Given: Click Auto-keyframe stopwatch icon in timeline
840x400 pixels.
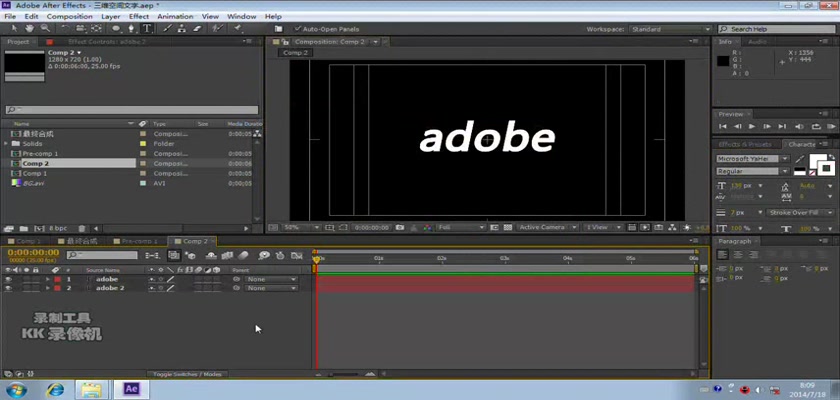Looking at the screenshot, I should tap(280, 256).
